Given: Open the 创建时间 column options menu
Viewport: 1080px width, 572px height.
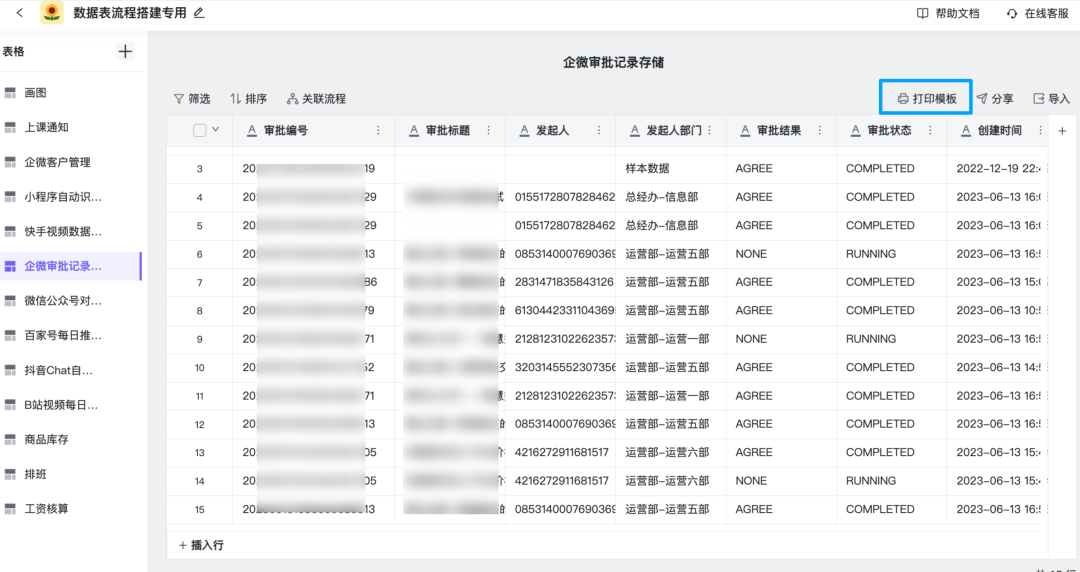Looking at the screenshot, I should click(1040, 130).
